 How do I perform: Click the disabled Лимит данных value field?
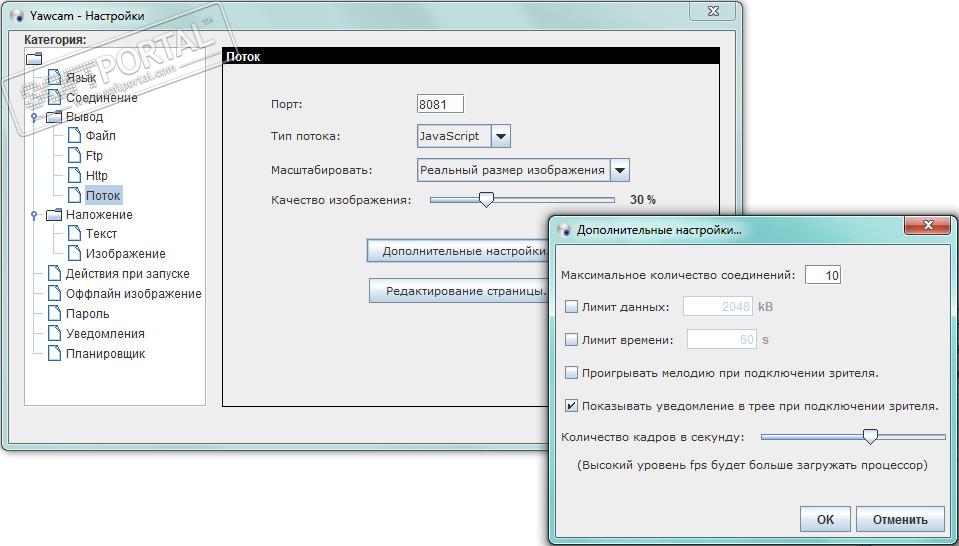[x=718, y=306]
